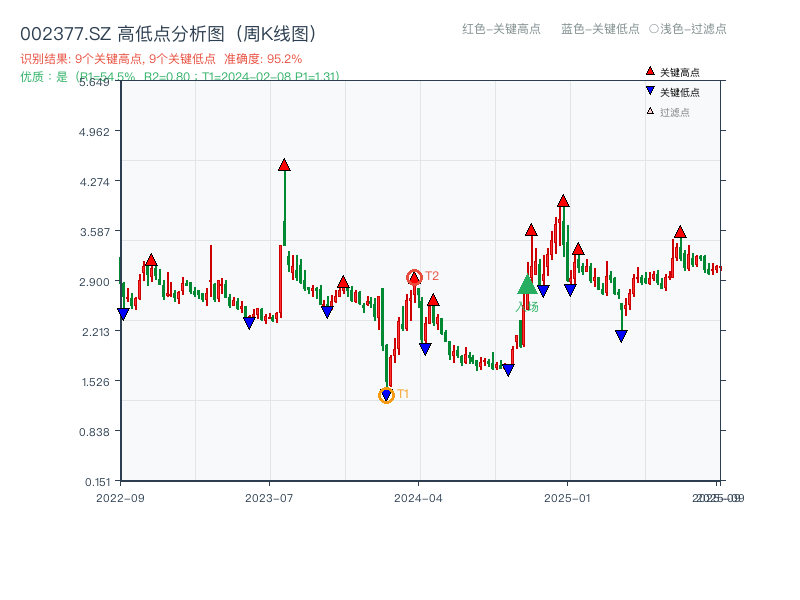
Task: Click the tallest red triangle above the 2023-07 spike
Action: (x=284, y=165)
